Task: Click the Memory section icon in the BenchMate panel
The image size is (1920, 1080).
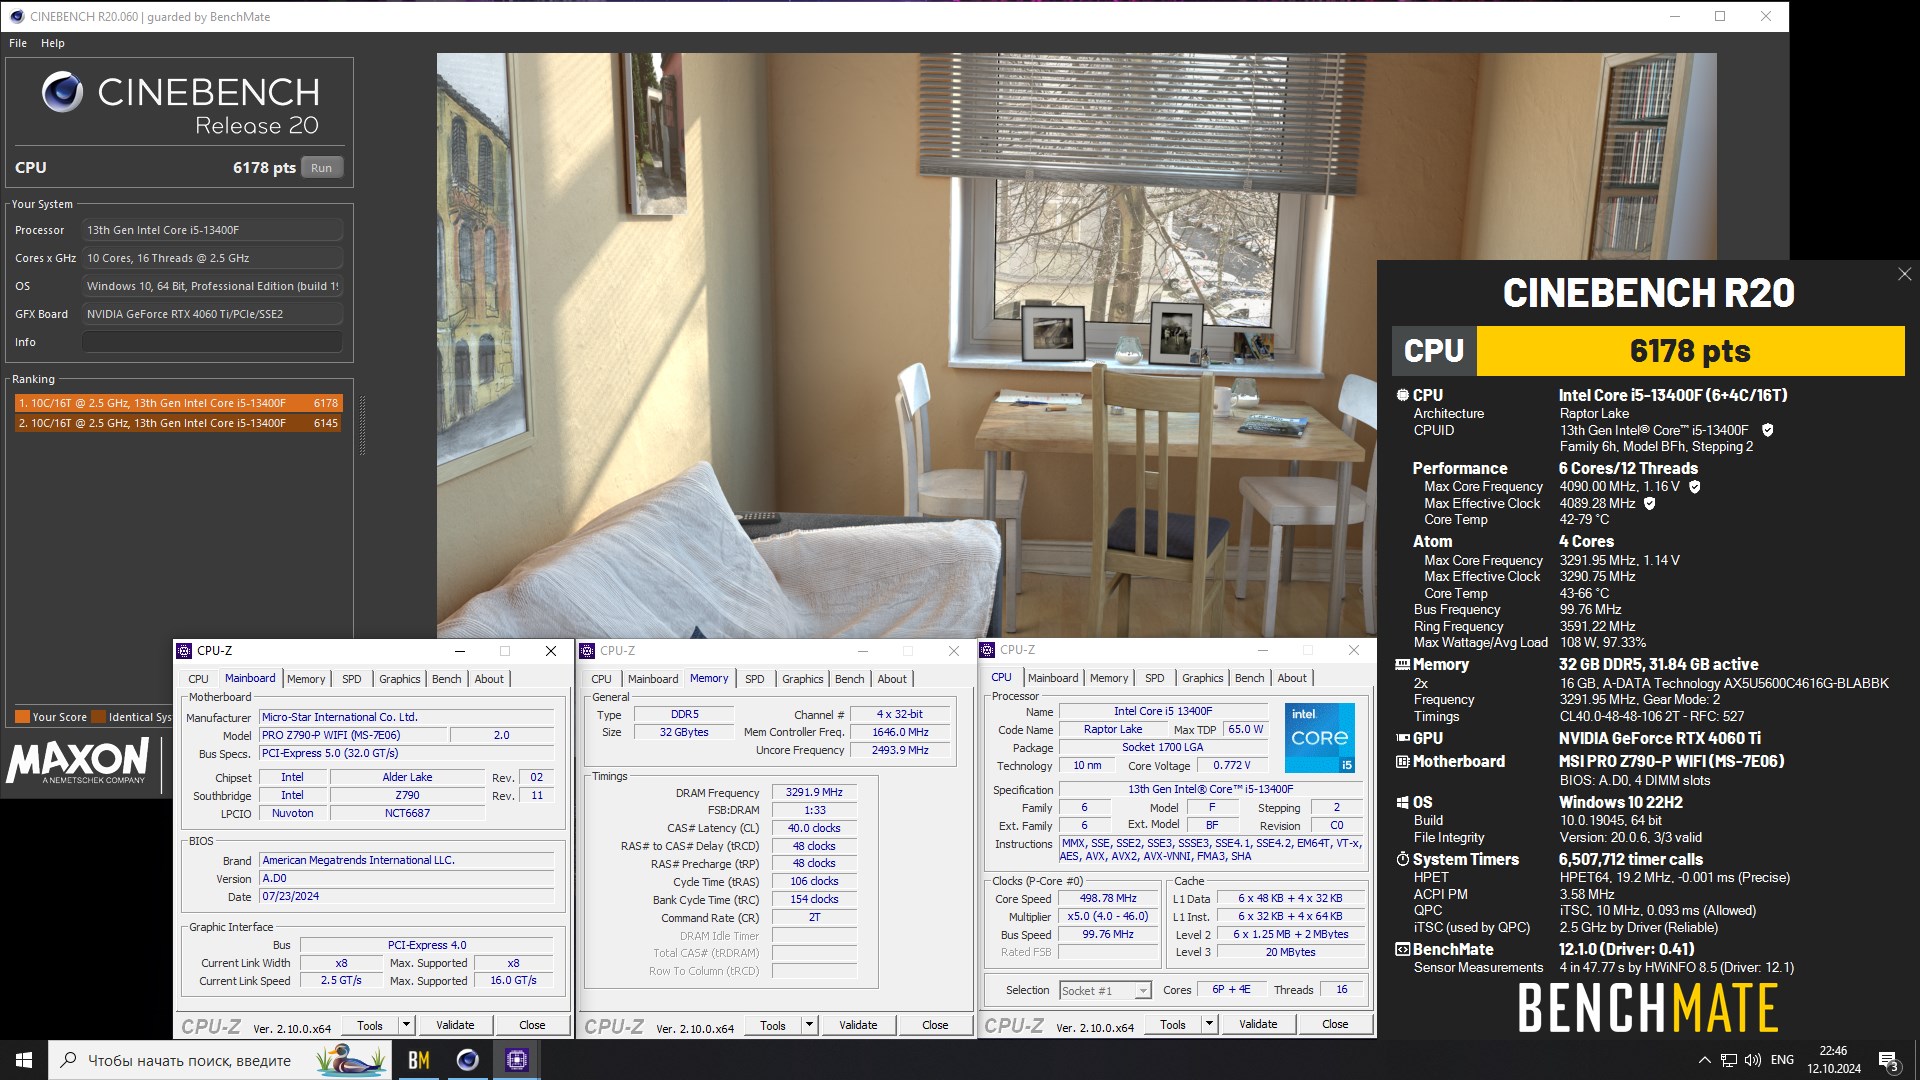Action: click(x=1403, y=664)
